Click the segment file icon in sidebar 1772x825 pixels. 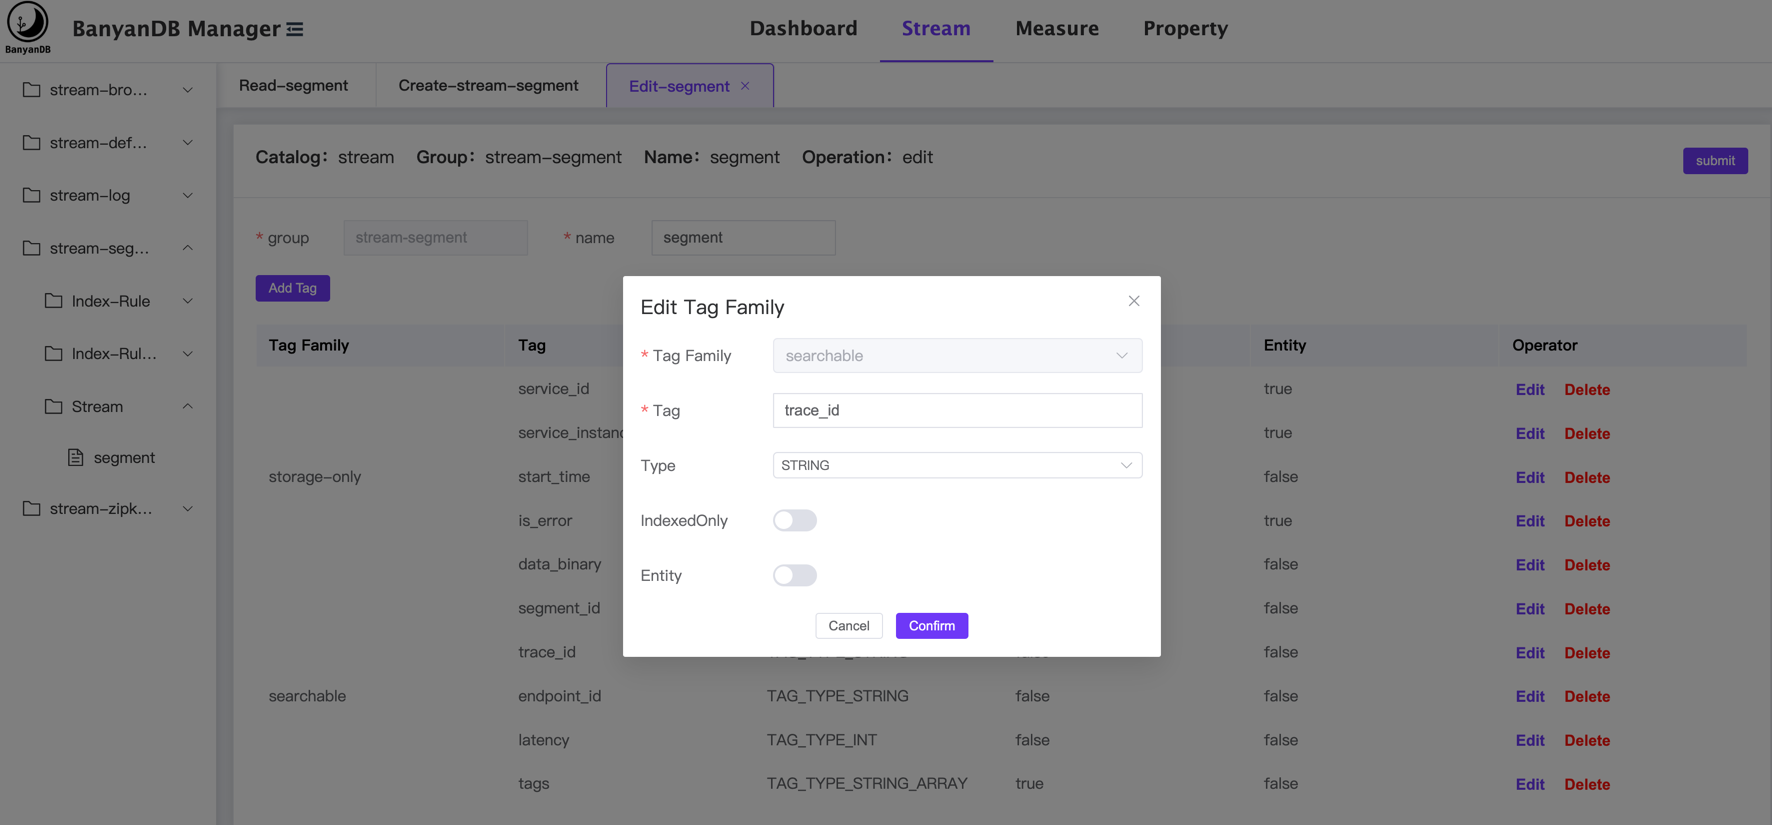pyautogui.click(x=76, y=458)
